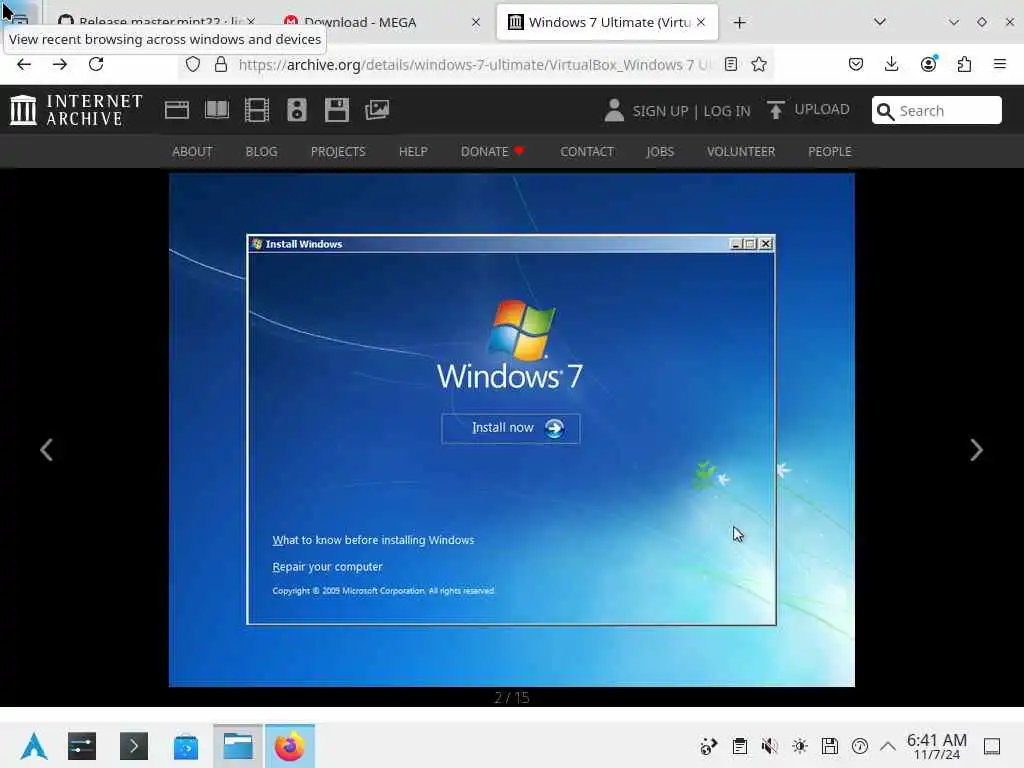The height and width of the screenshot is (768, 1024).
Task: Reload the current page
Action: (96, 64)
